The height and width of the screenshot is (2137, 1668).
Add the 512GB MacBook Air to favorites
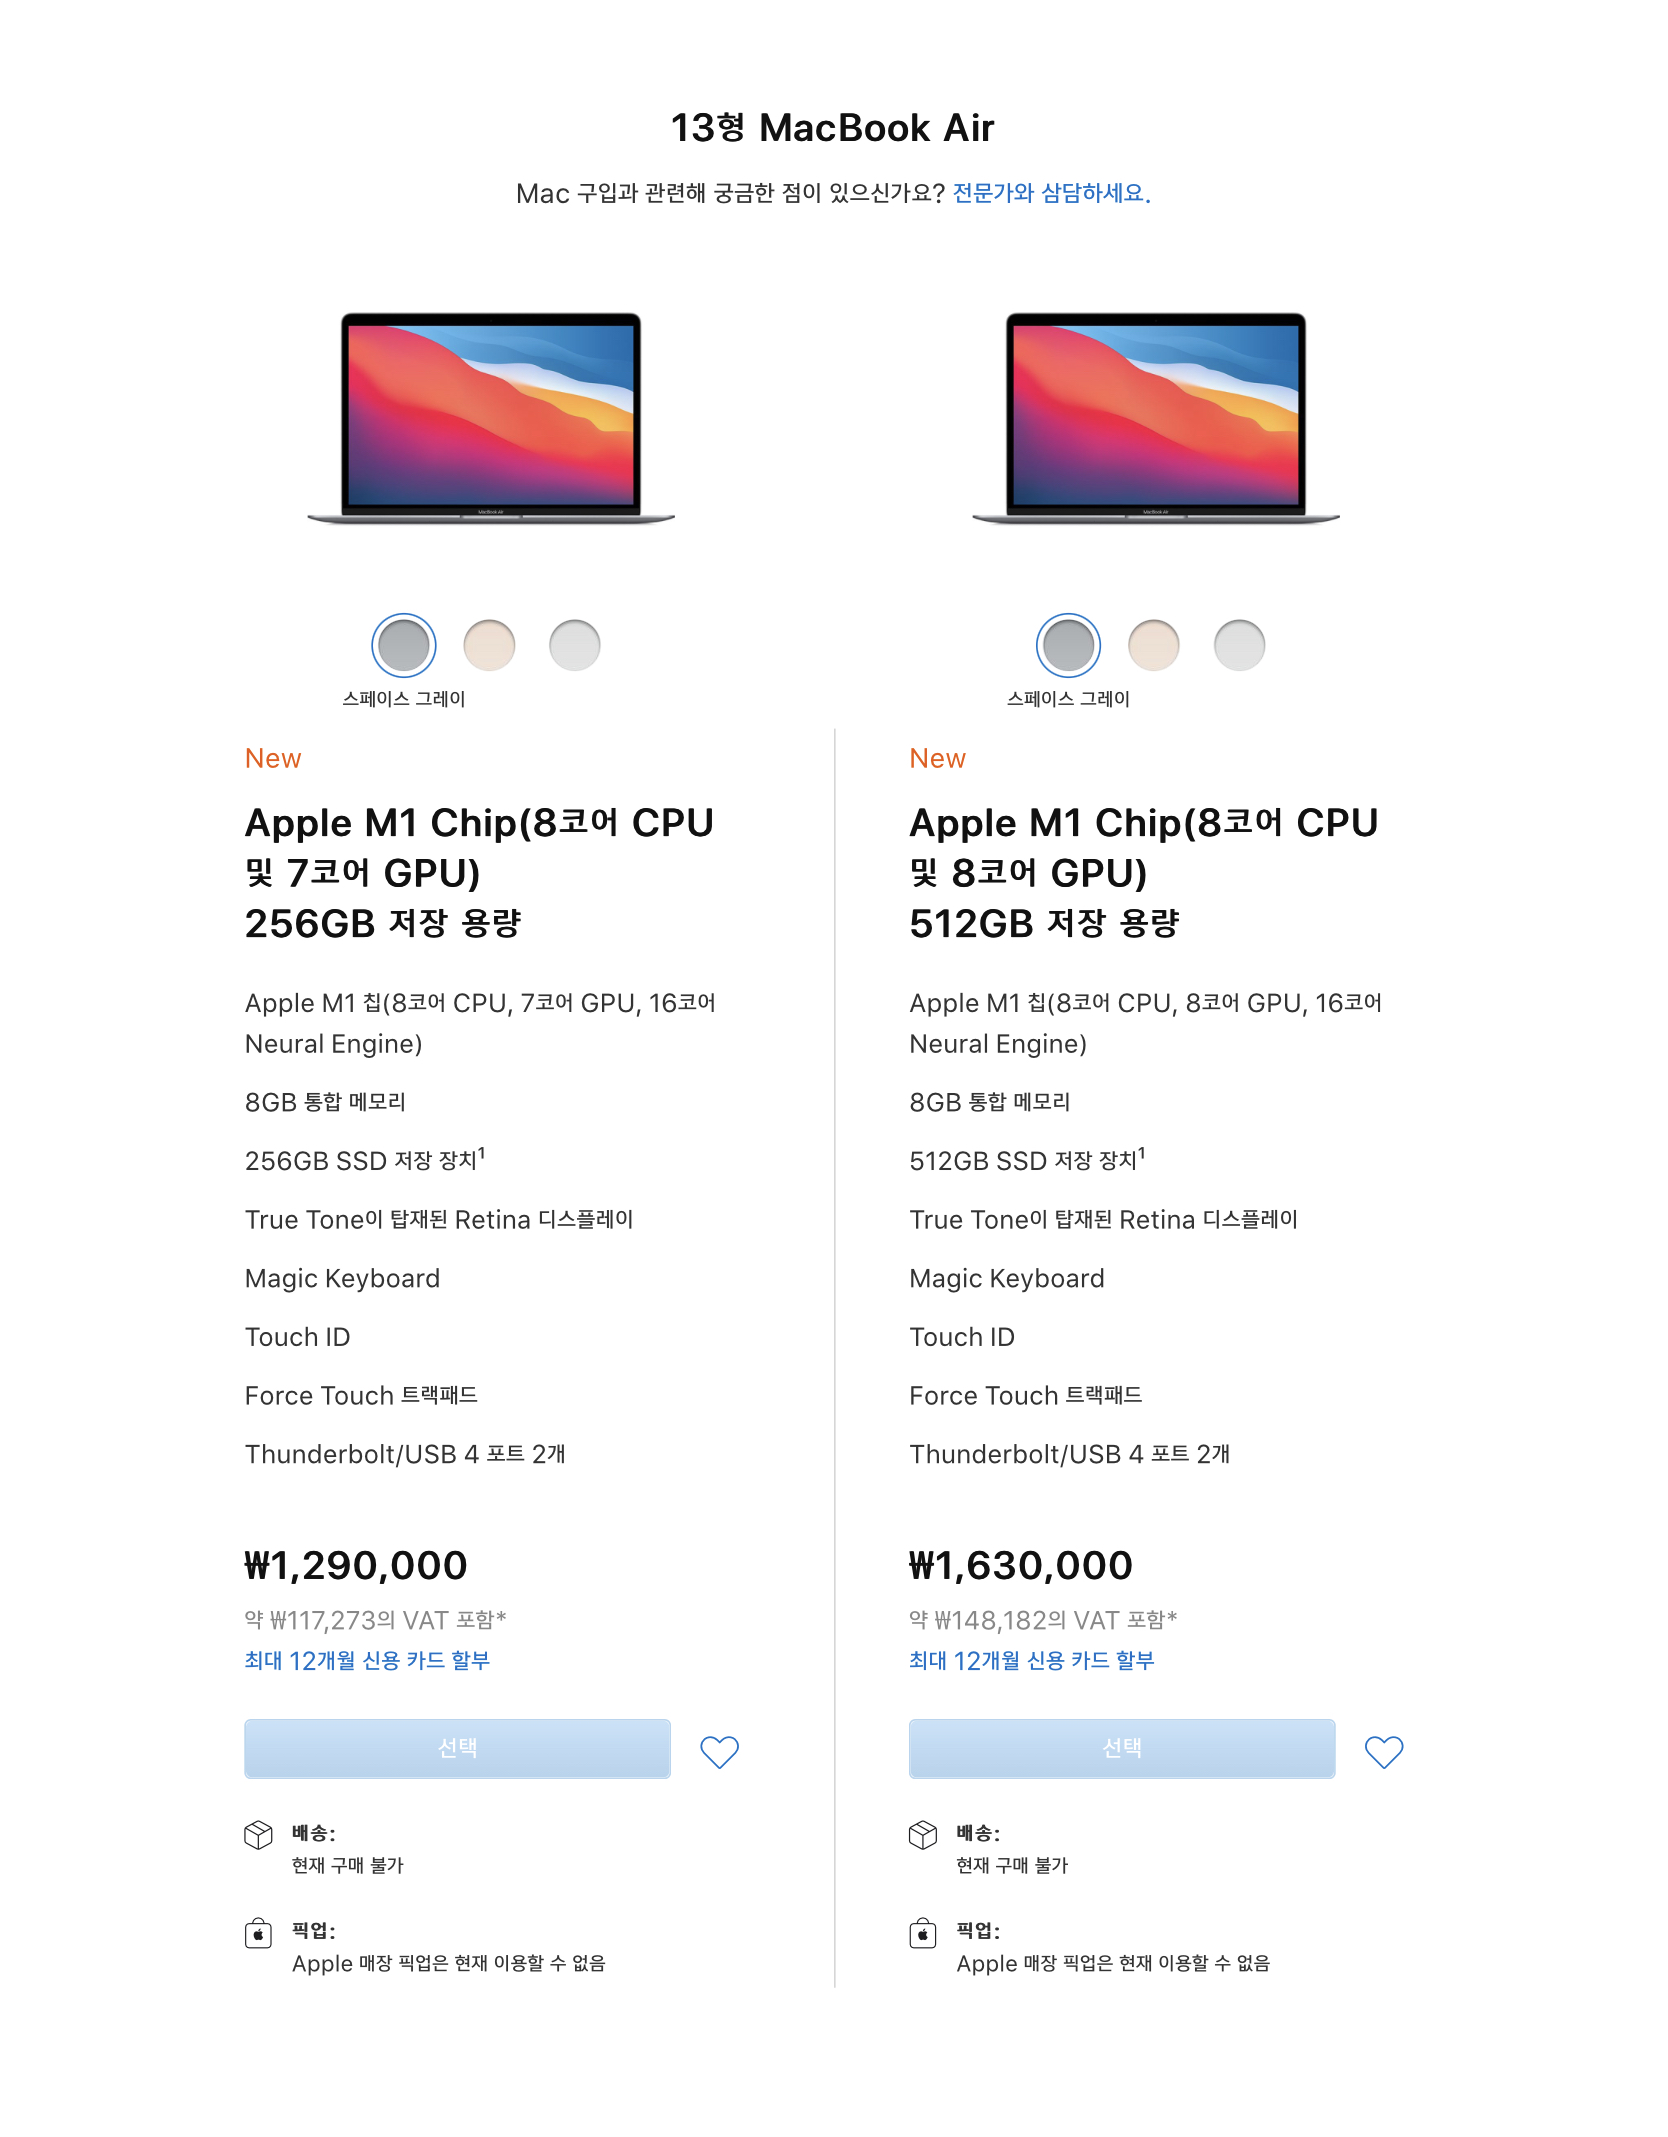pos(1384,1751)
